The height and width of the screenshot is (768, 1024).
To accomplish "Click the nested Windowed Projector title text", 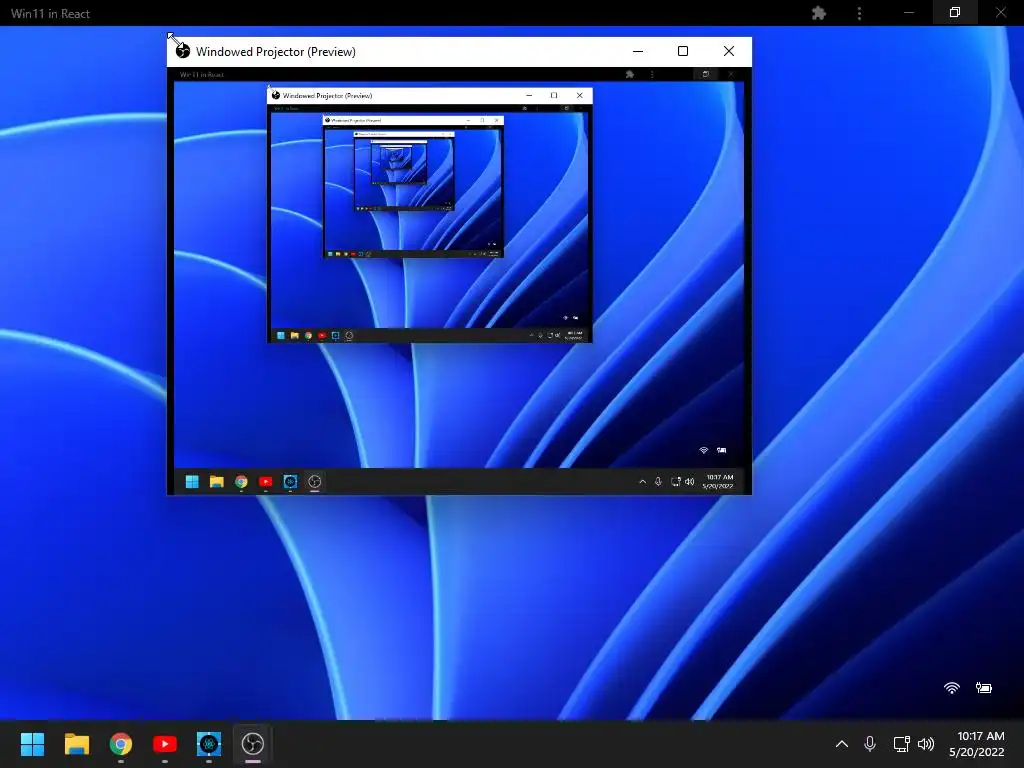I will 327,95.
